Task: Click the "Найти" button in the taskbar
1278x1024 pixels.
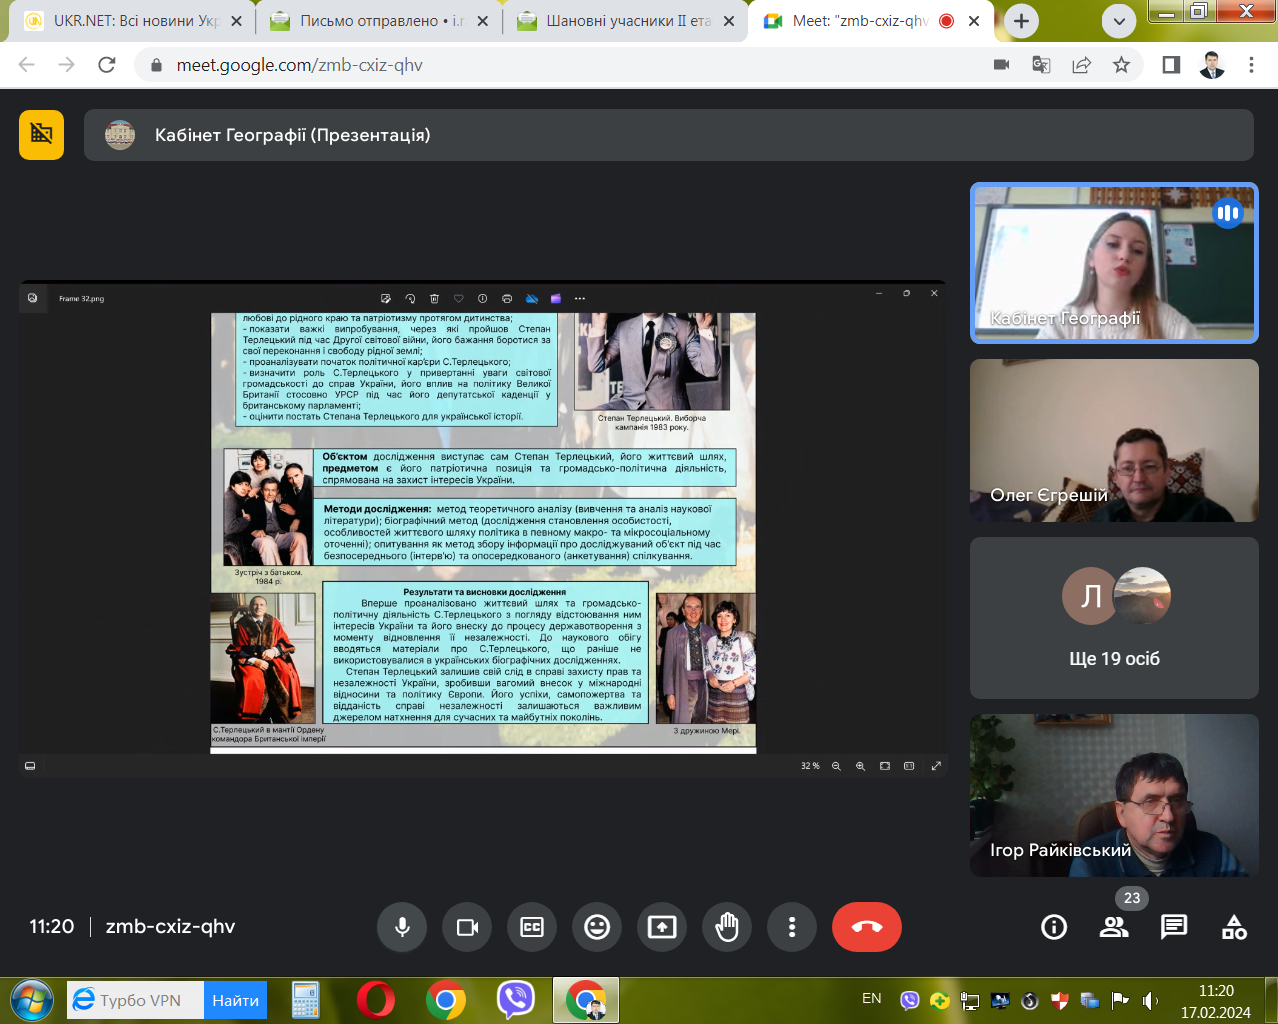Action: point(235,1000)
